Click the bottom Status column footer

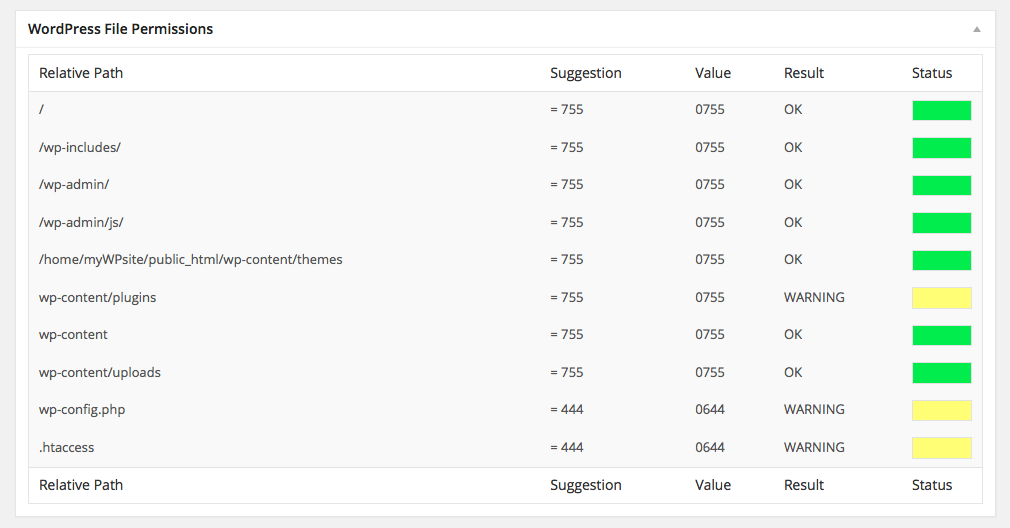click(x=931, y=485)
